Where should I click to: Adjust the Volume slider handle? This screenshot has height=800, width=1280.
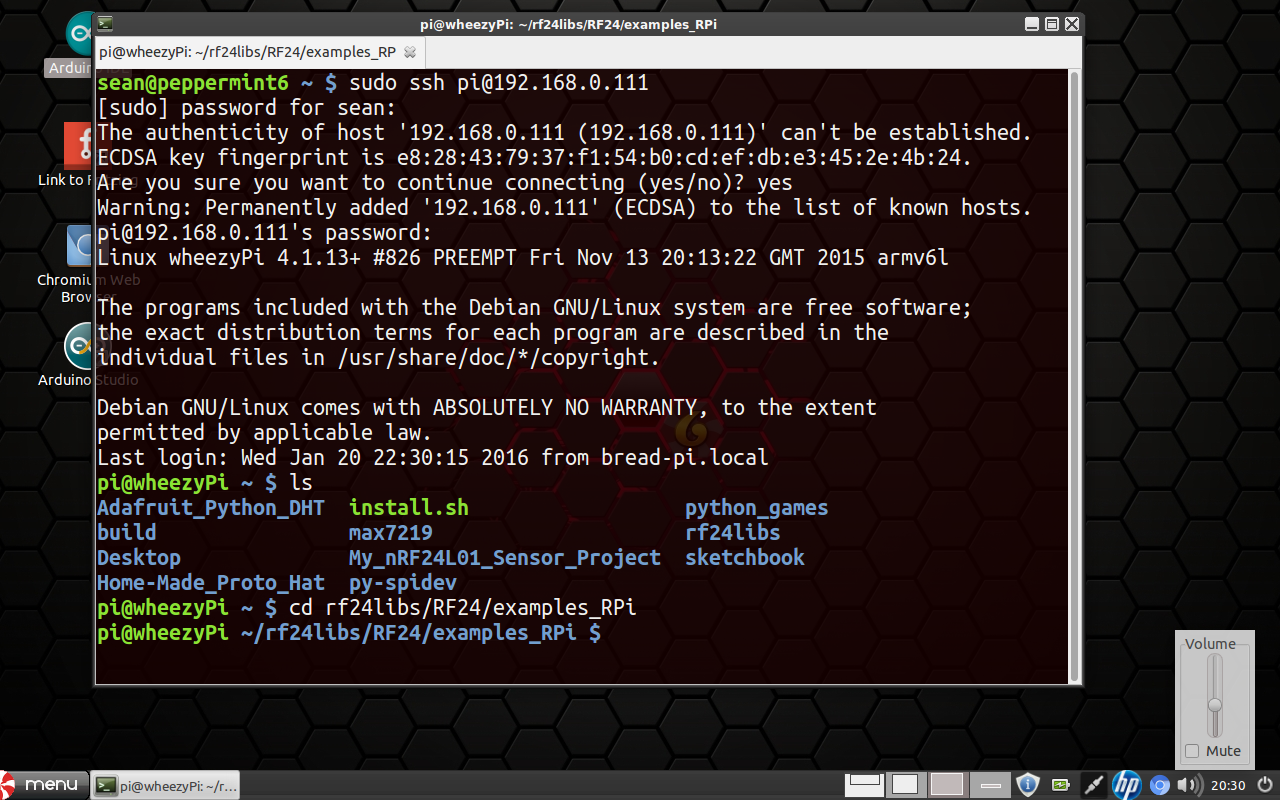(1215, 704)
